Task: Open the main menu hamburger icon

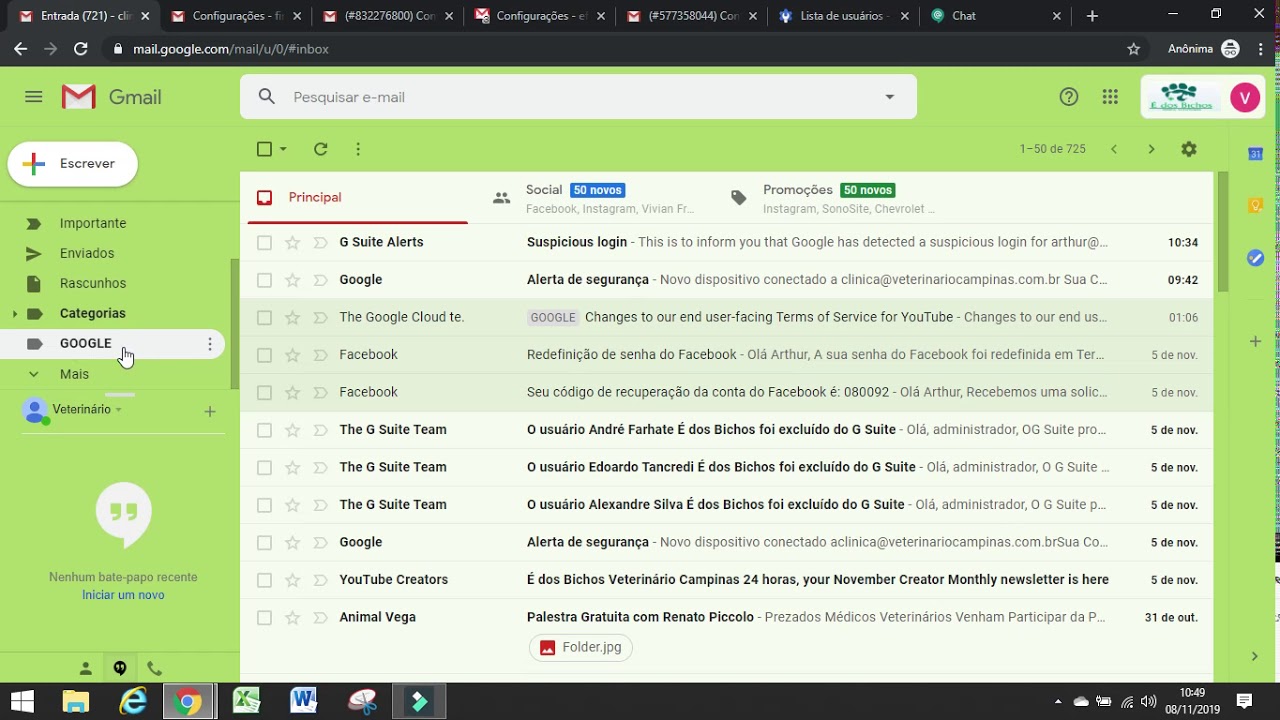Action: click(34, 97)
